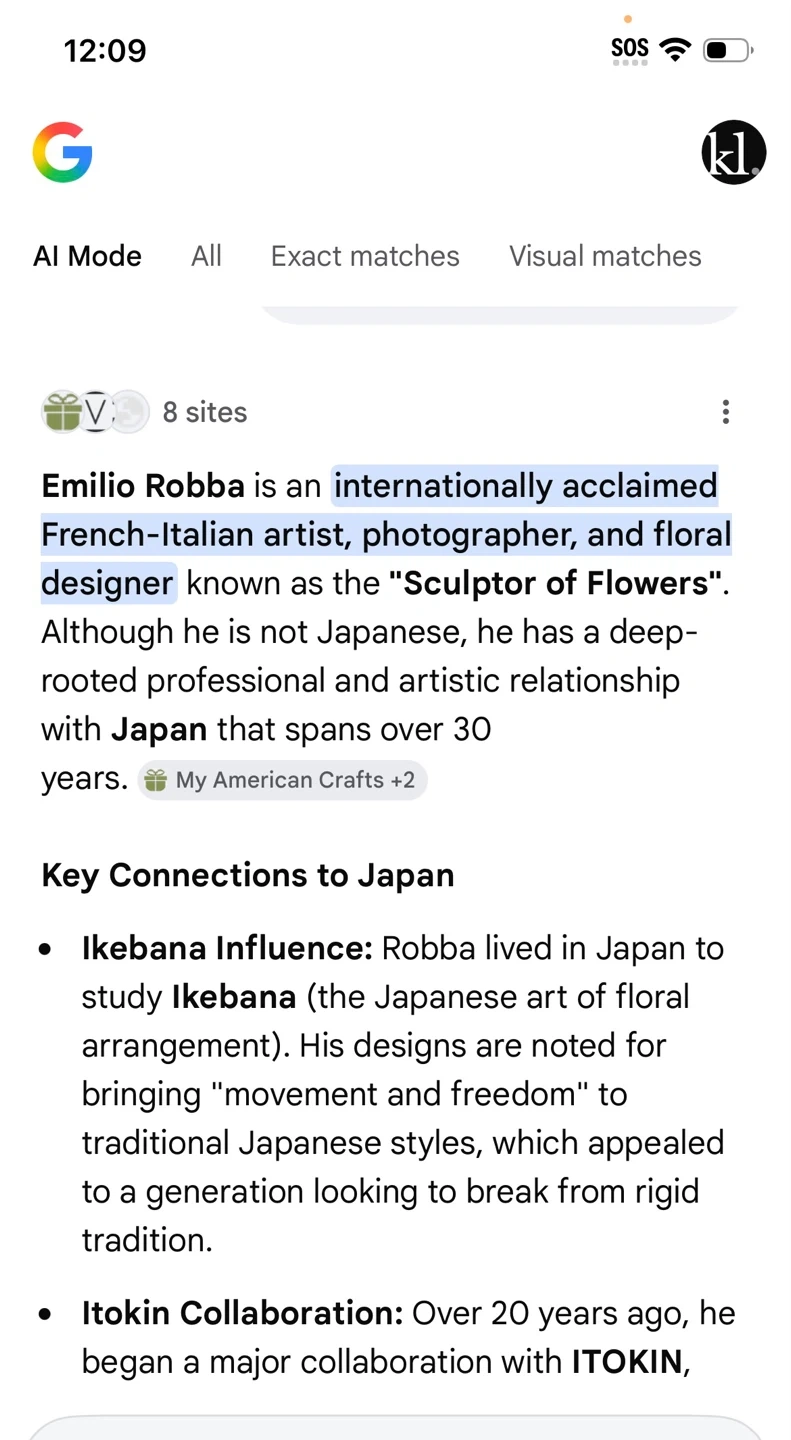
Task: Tap the battery indicator in status bar
Action: pos(727,49)
